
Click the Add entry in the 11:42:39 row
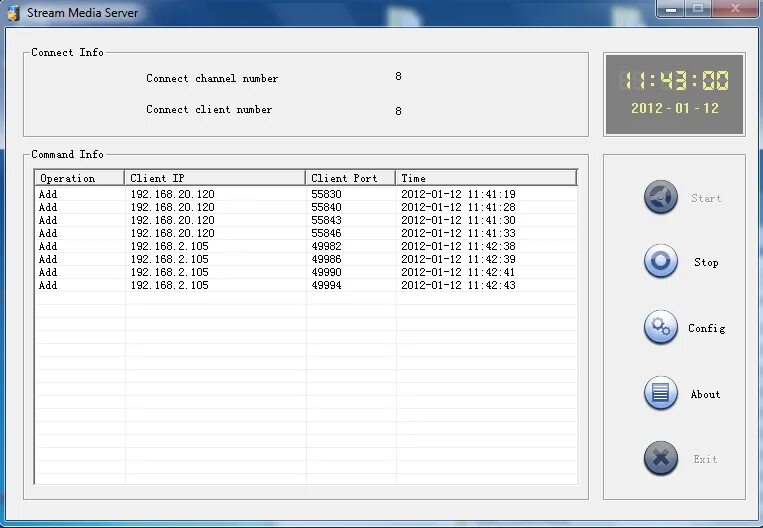coord(48,259)
